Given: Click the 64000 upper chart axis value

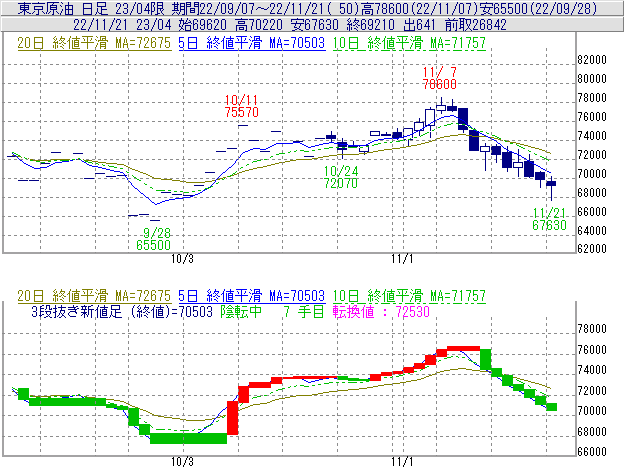Looking at the screenshot, I should [592, 231].
